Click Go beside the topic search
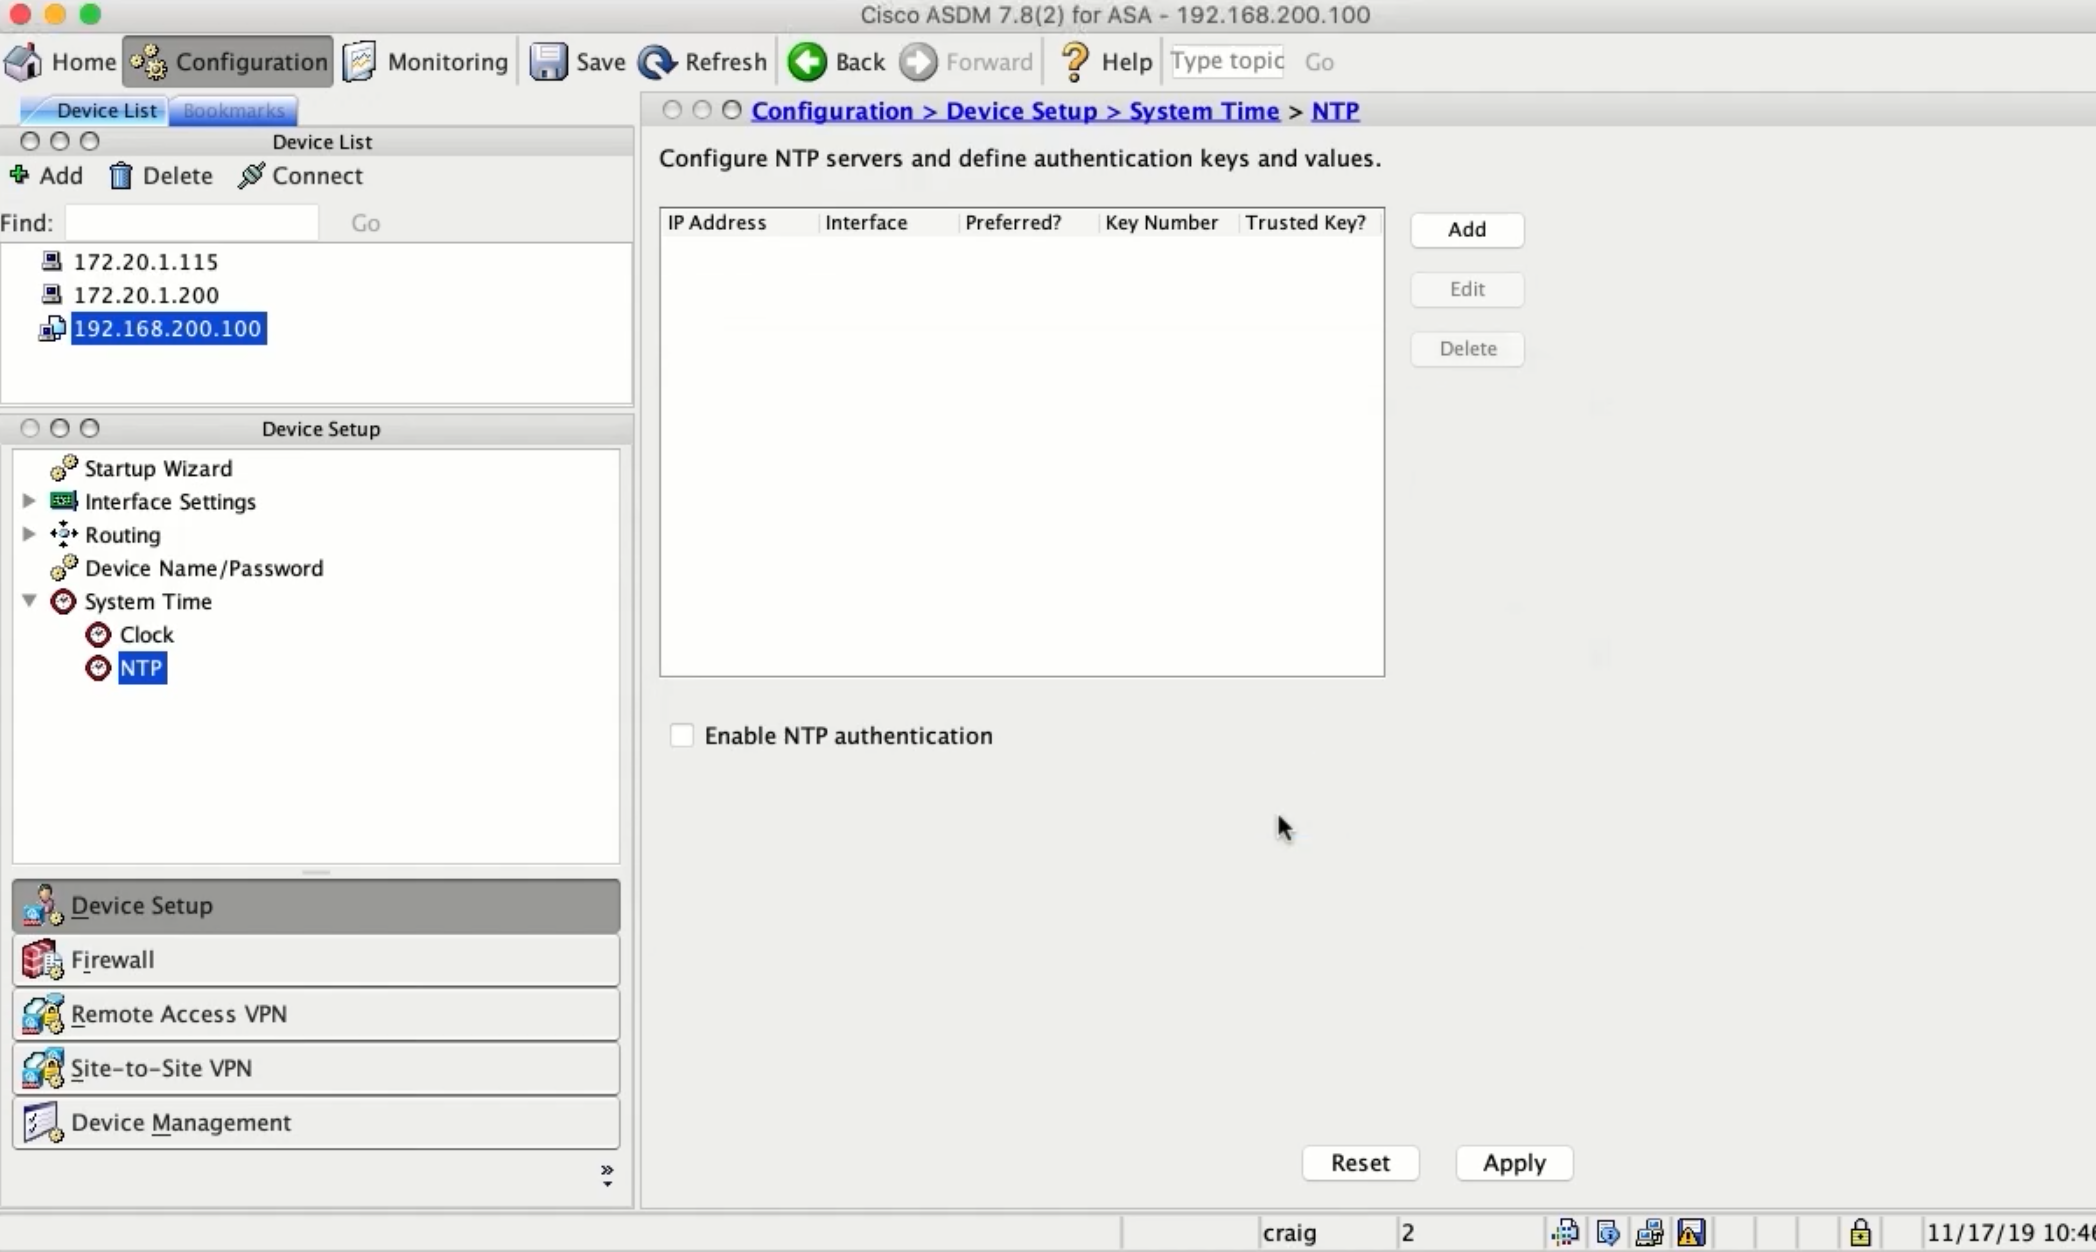This screenshot has height=1252, width=2096. click(x=1319, y=62)
